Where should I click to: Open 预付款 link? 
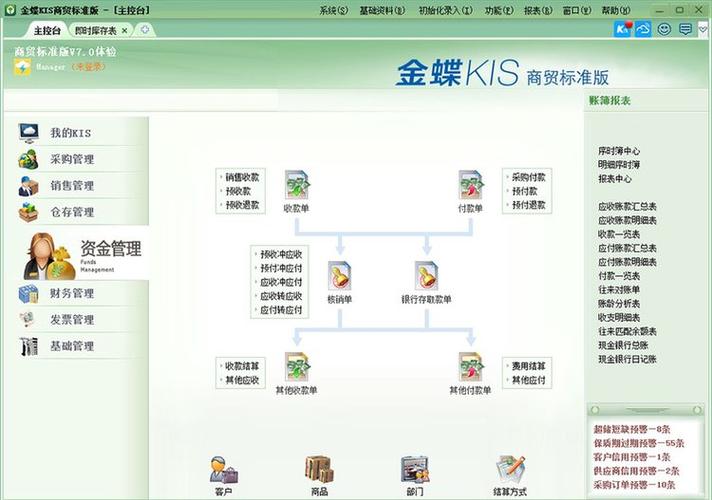(x=524, y=191)
